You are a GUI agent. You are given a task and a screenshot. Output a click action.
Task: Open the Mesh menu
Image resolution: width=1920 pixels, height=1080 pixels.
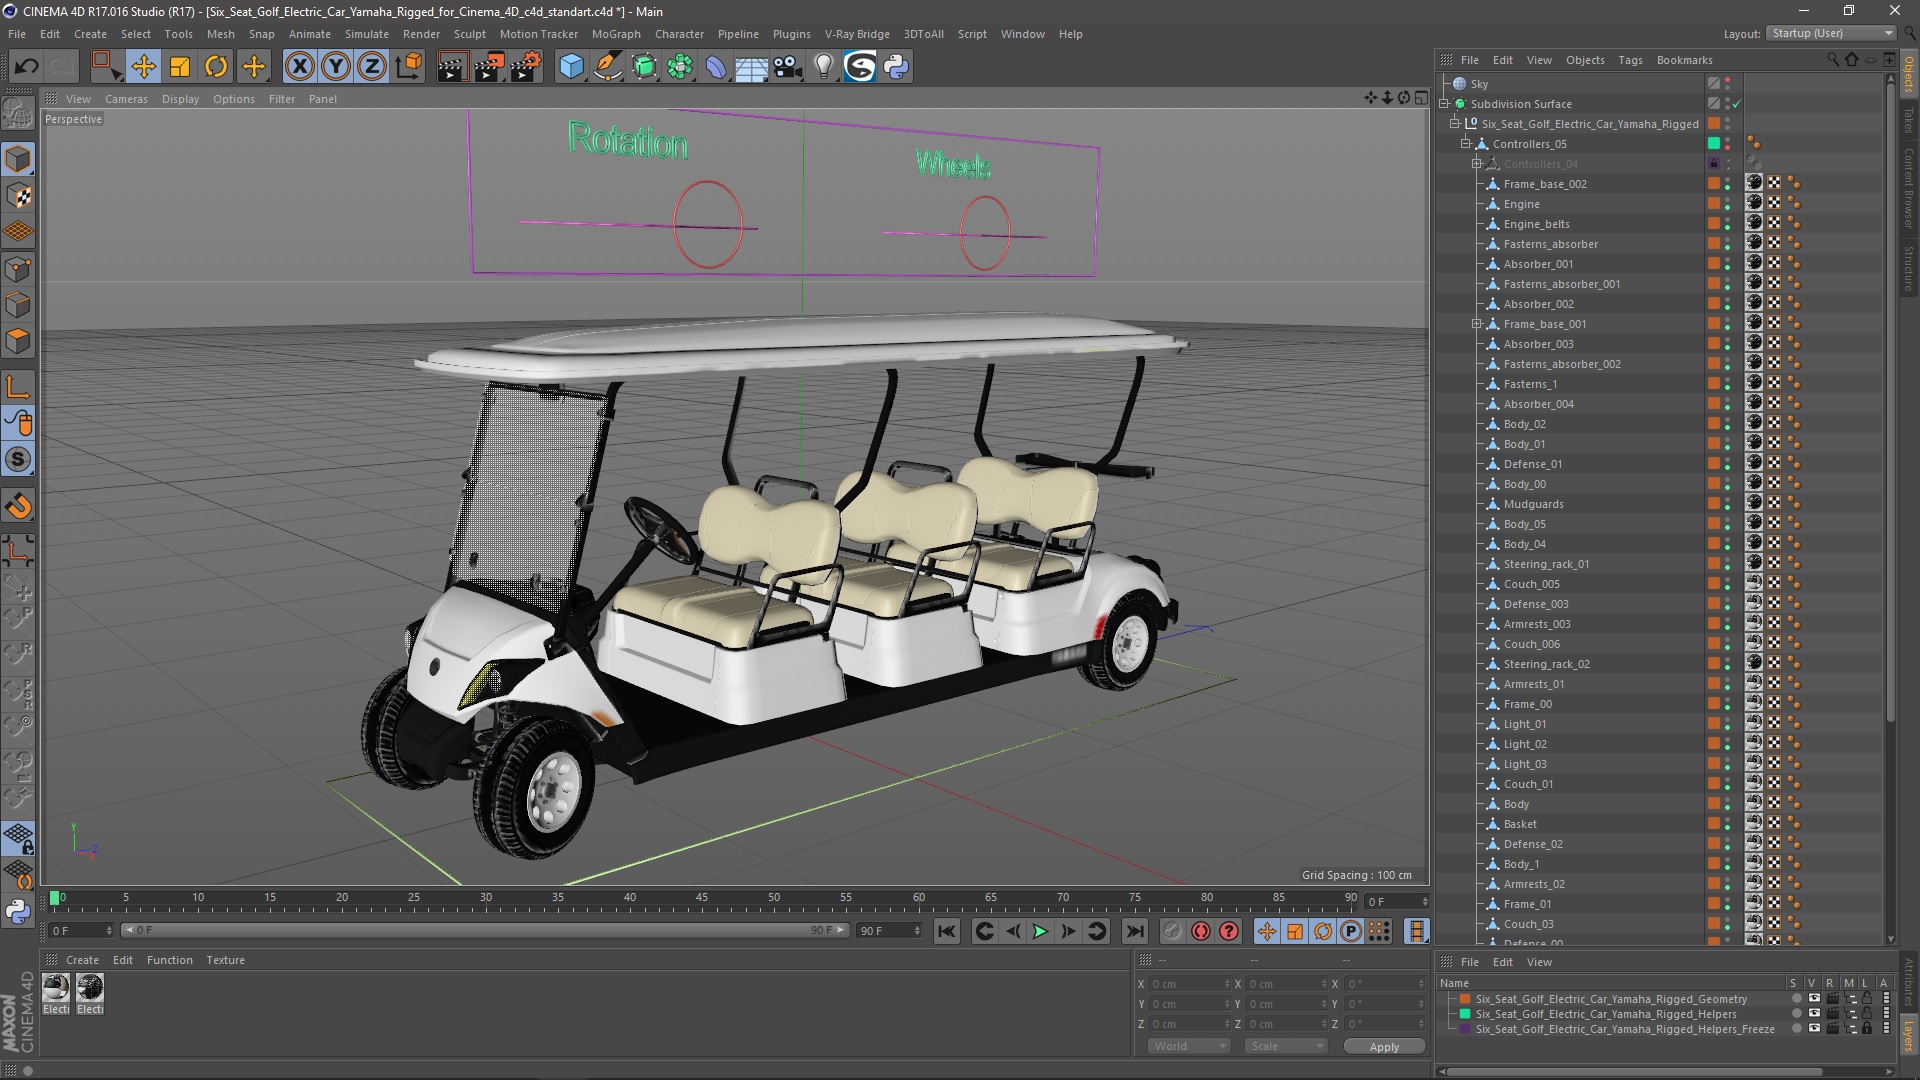pyautogui.click(x=220, y=34)
